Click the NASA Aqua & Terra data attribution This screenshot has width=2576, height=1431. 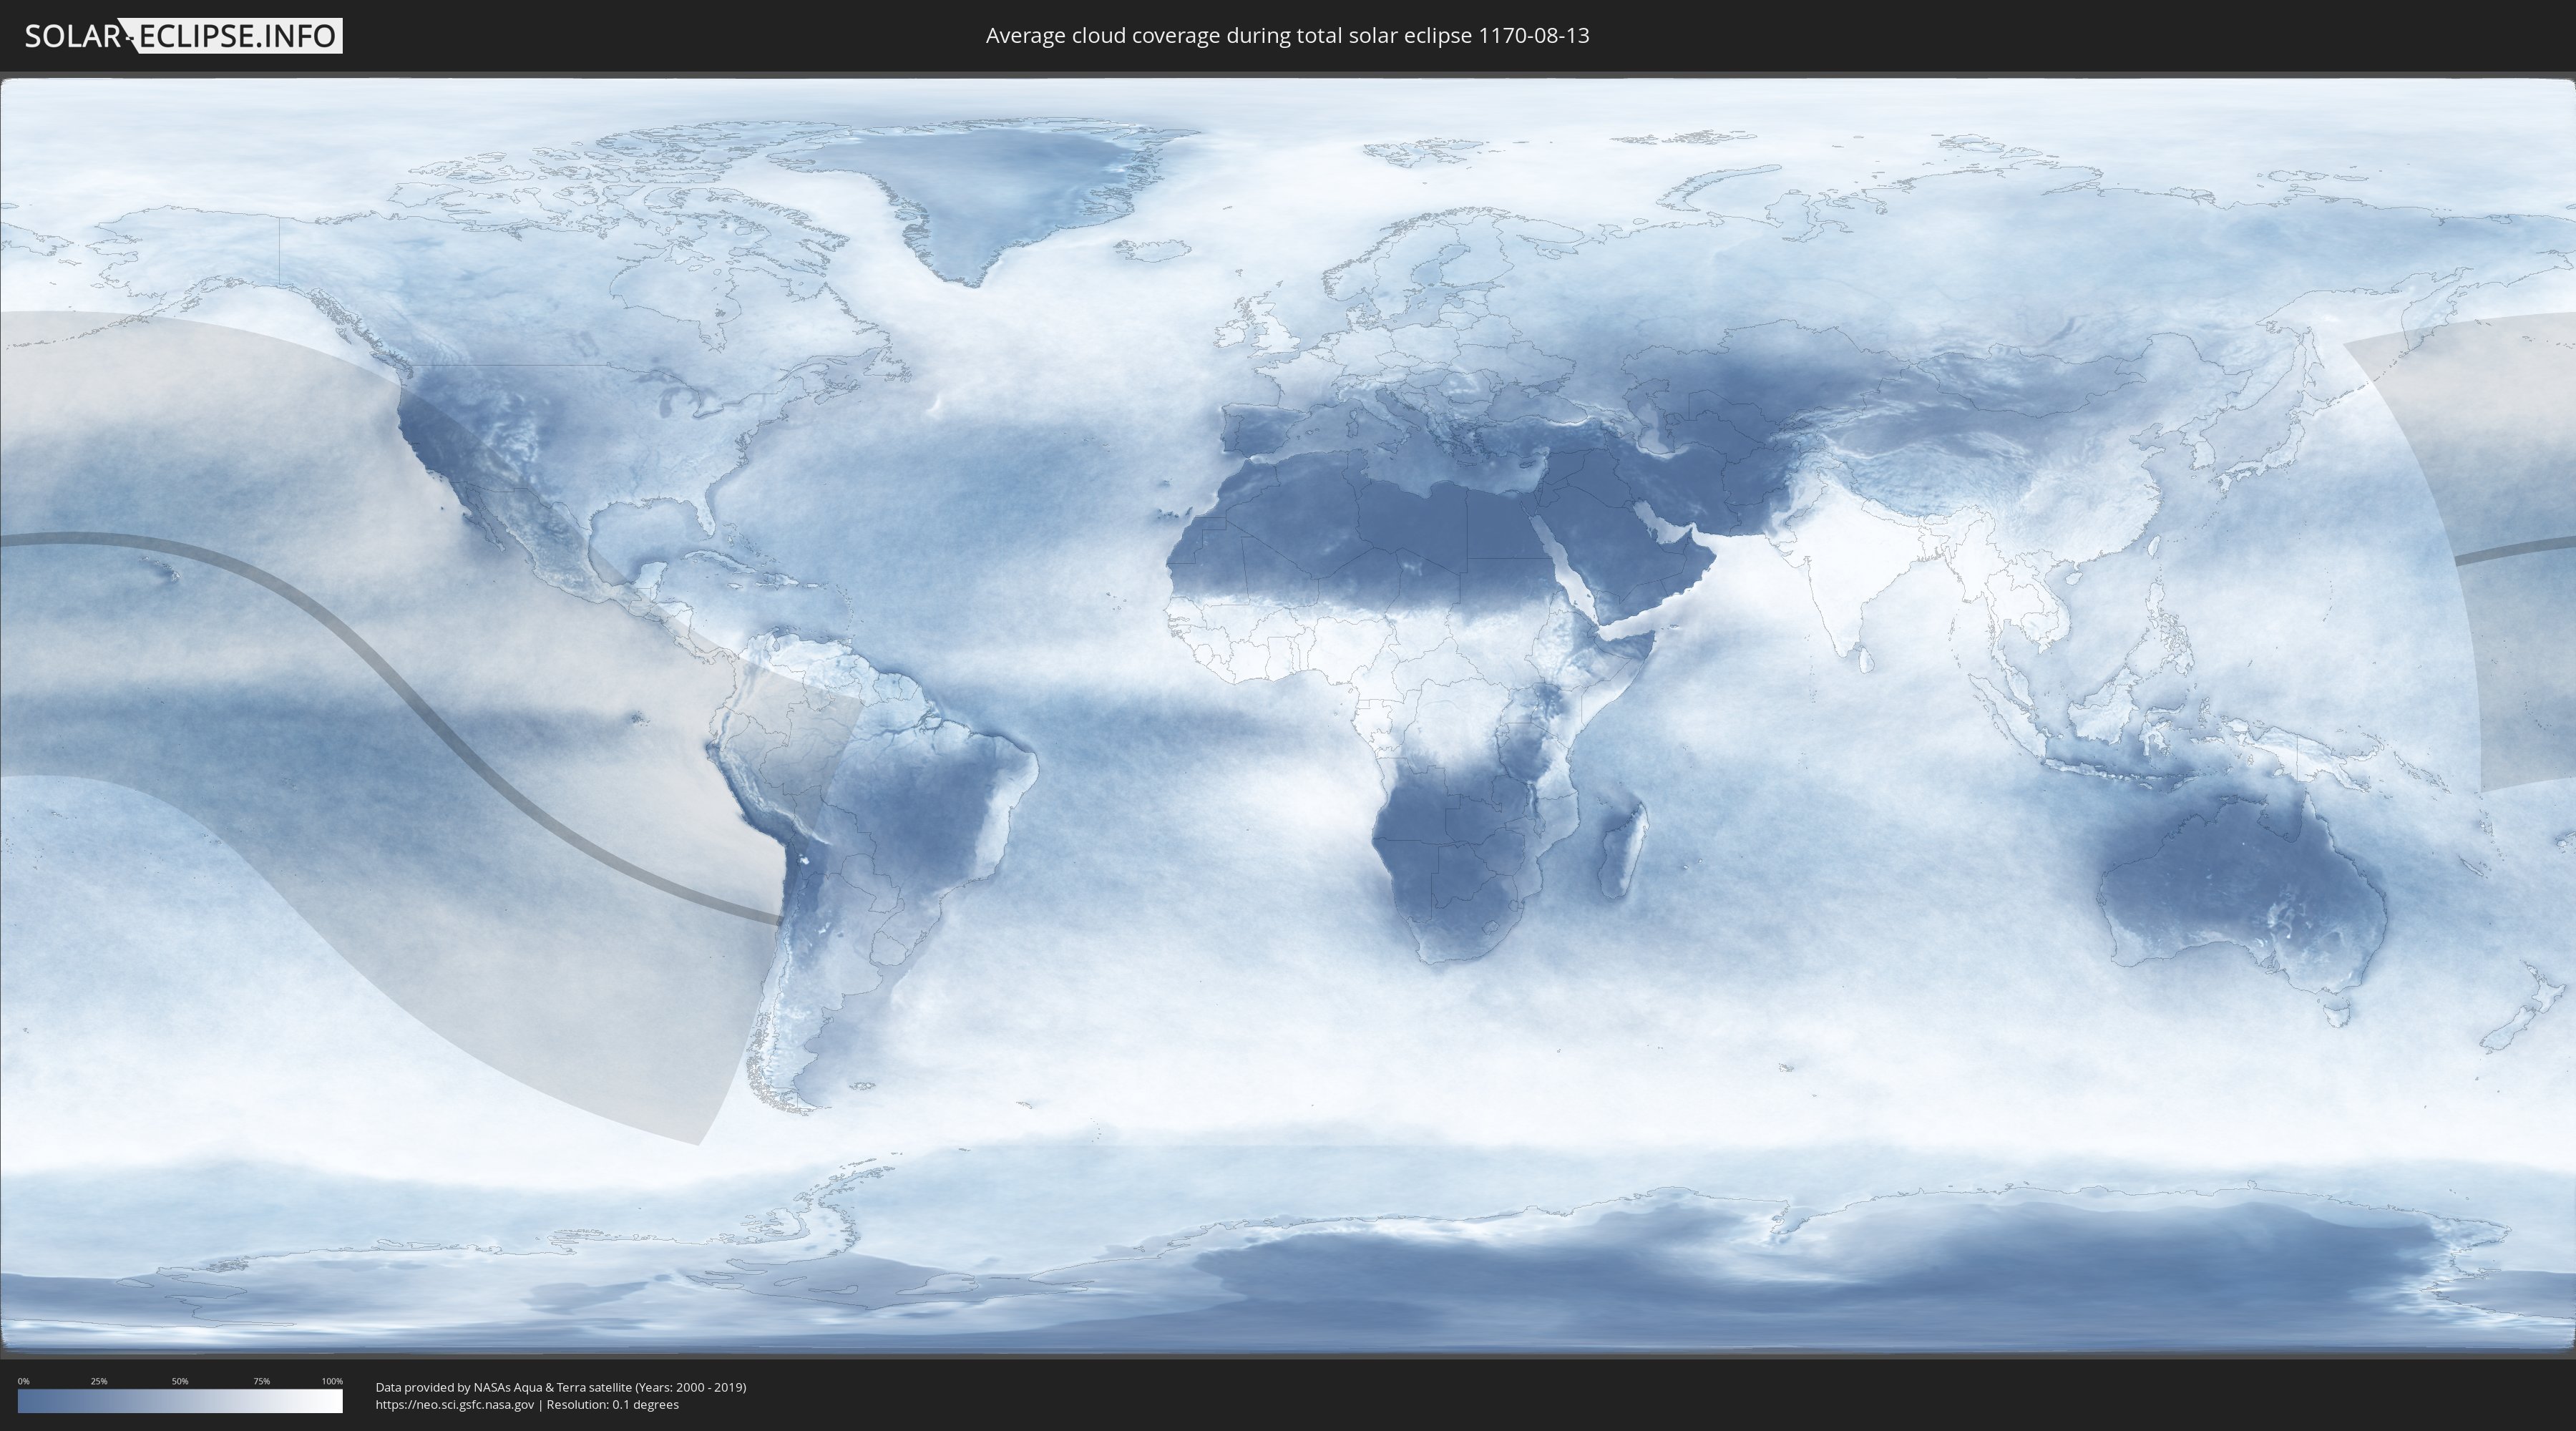click(x=560, y=1387)
